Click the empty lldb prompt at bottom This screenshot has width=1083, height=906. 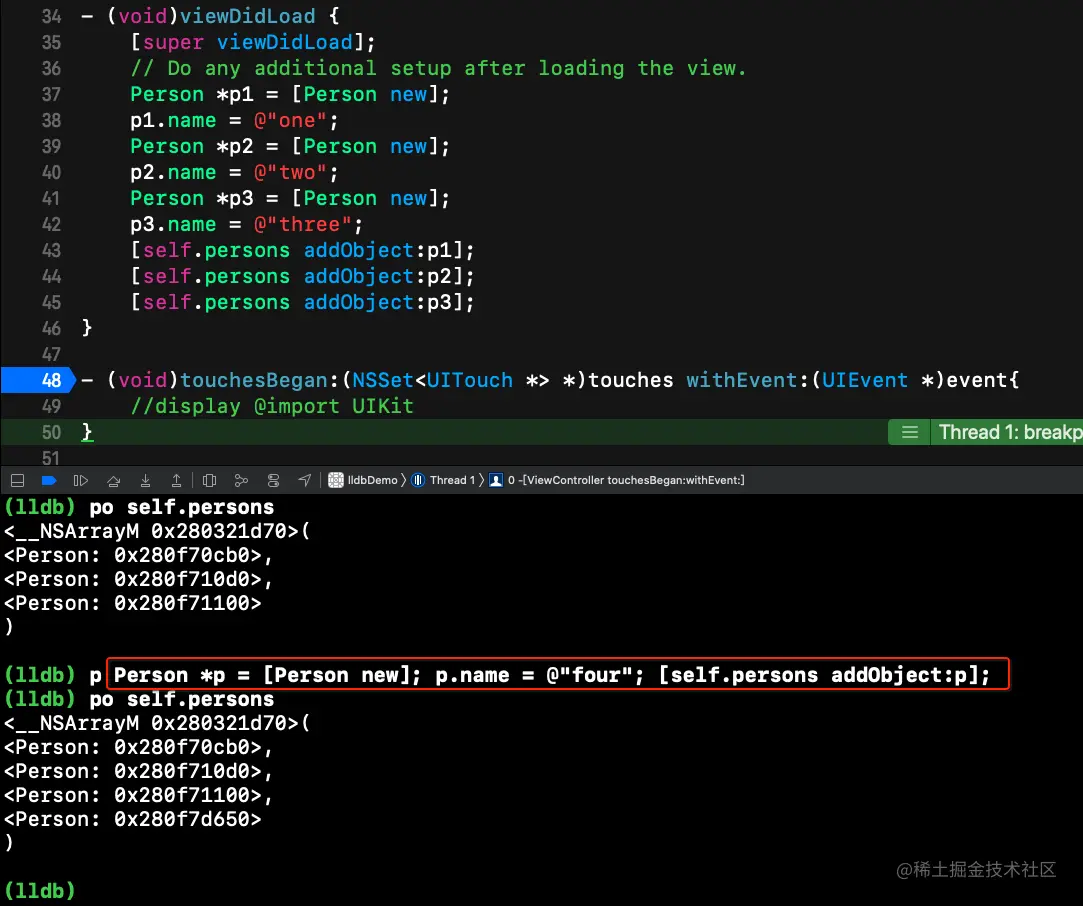point(40,889)
